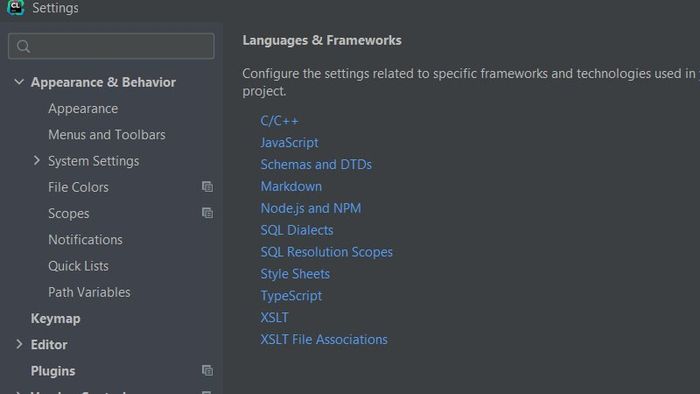Open the TypeScript settings link
Image resolution: width=700 pixels, height=394 pixels.
tap(291, 296)
